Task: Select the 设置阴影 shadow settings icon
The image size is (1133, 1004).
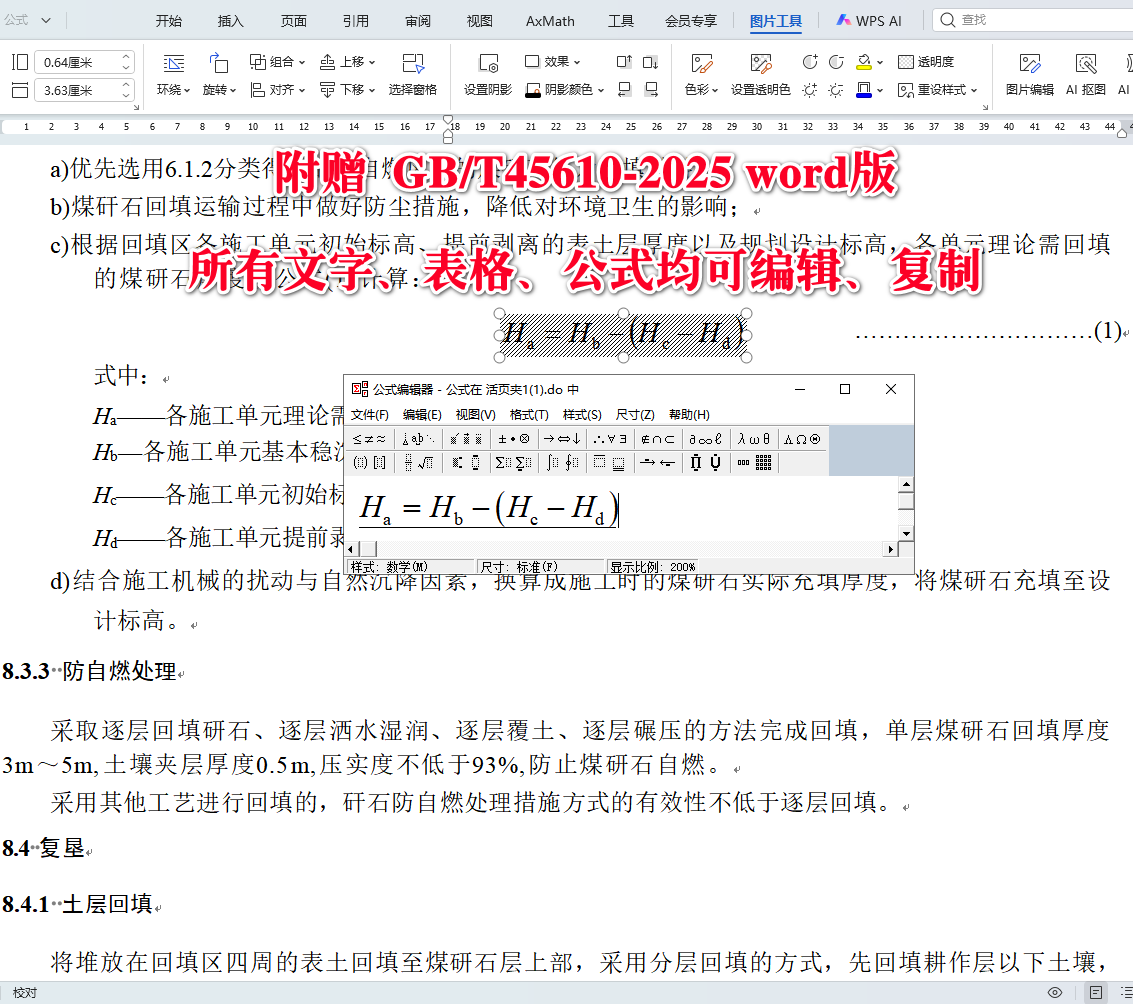Action: [489, 74]
